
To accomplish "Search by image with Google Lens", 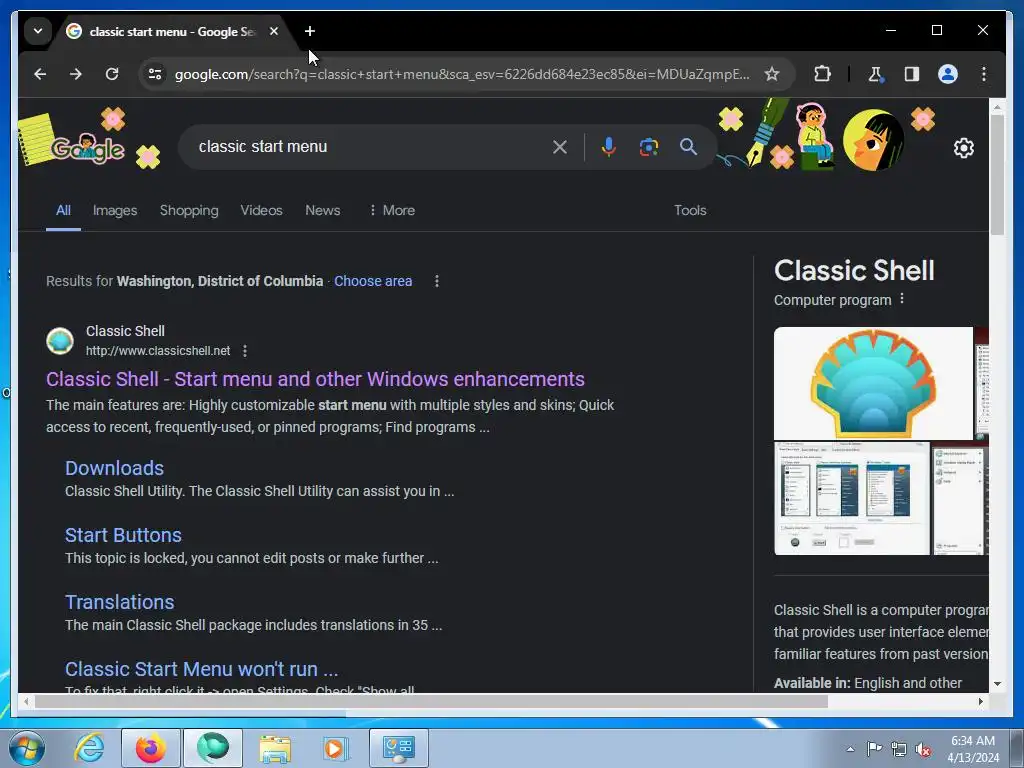I will tap(648, 147).
